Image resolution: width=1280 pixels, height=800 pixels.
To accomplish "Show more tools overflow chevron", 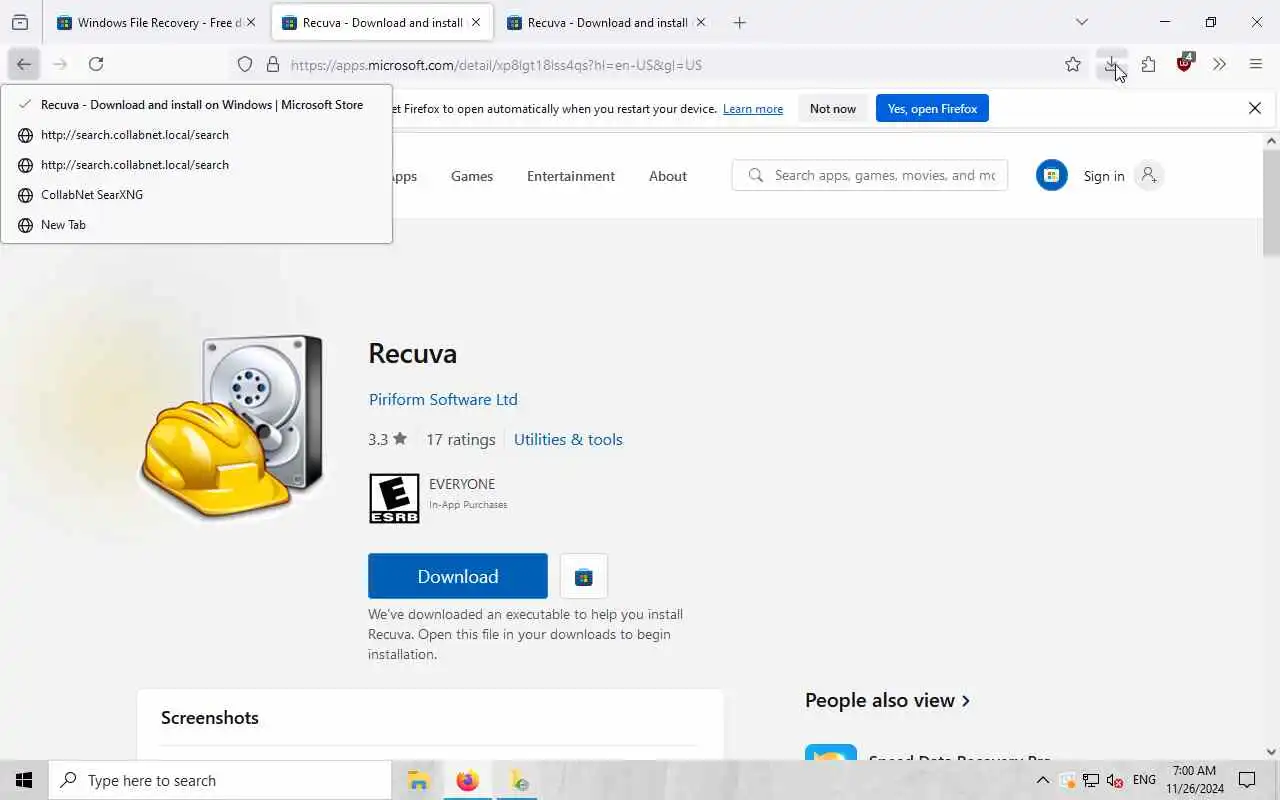I will click(1219, 64).
